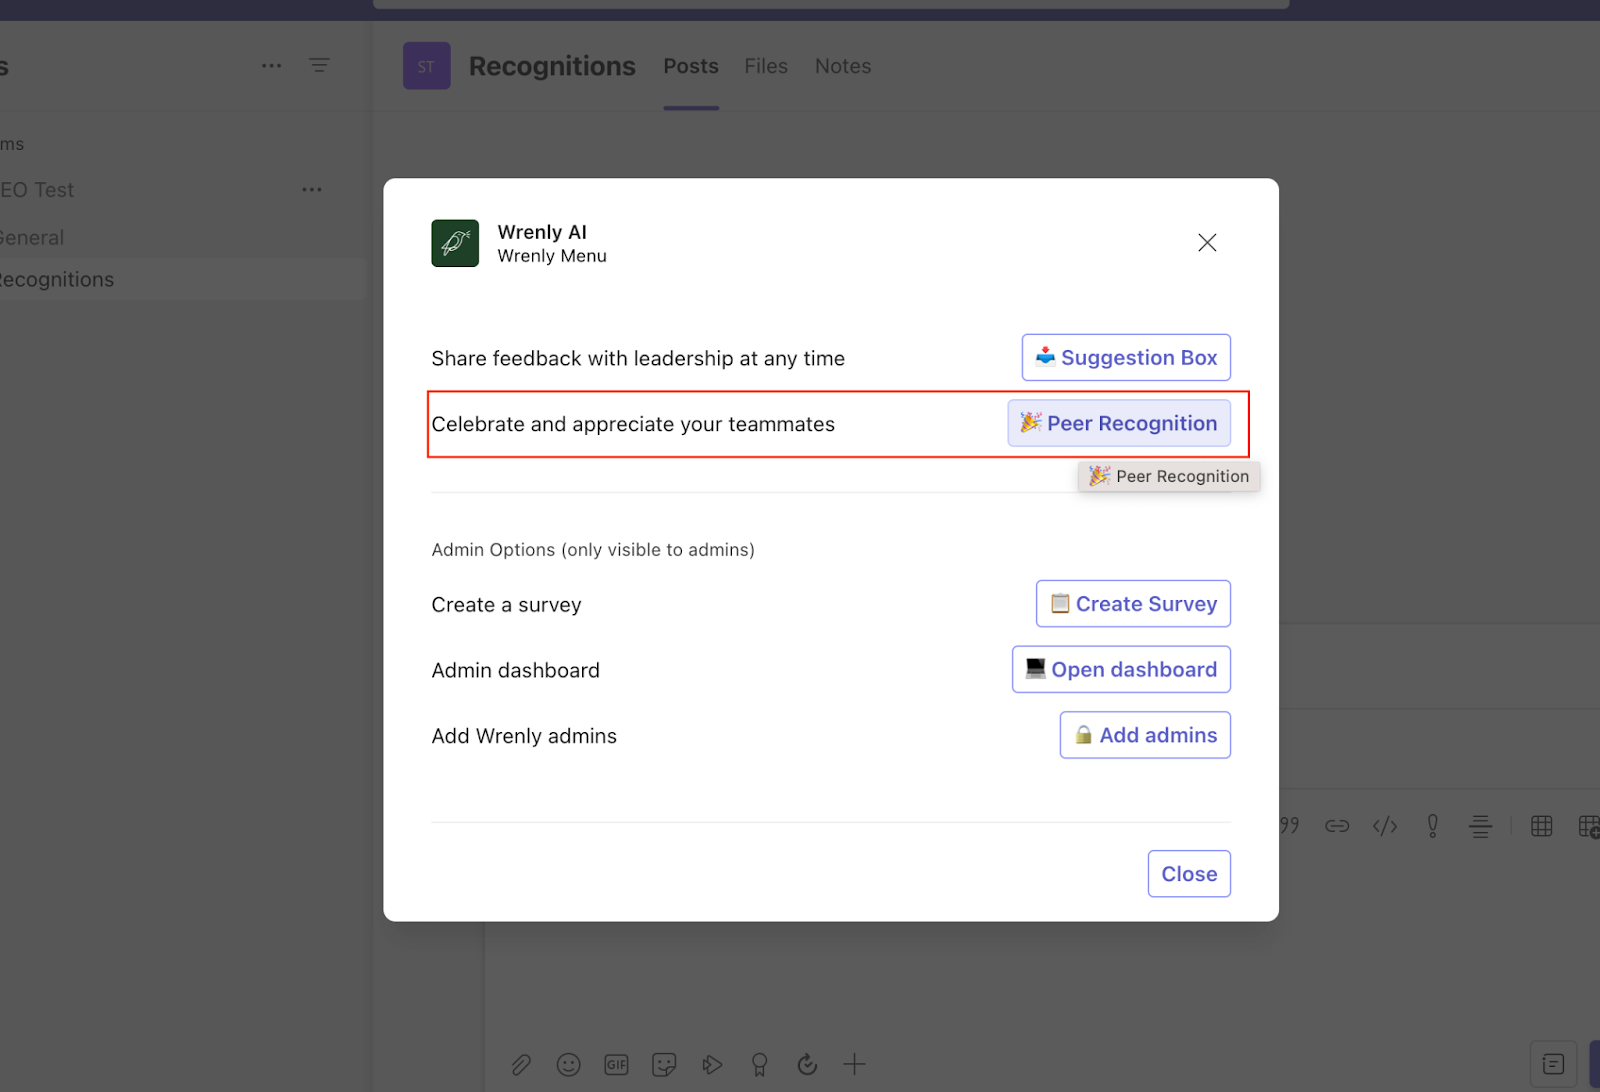
Task: Click the plus icon in compose bar
Action: pyautogui.click(x=855, y=1065)
